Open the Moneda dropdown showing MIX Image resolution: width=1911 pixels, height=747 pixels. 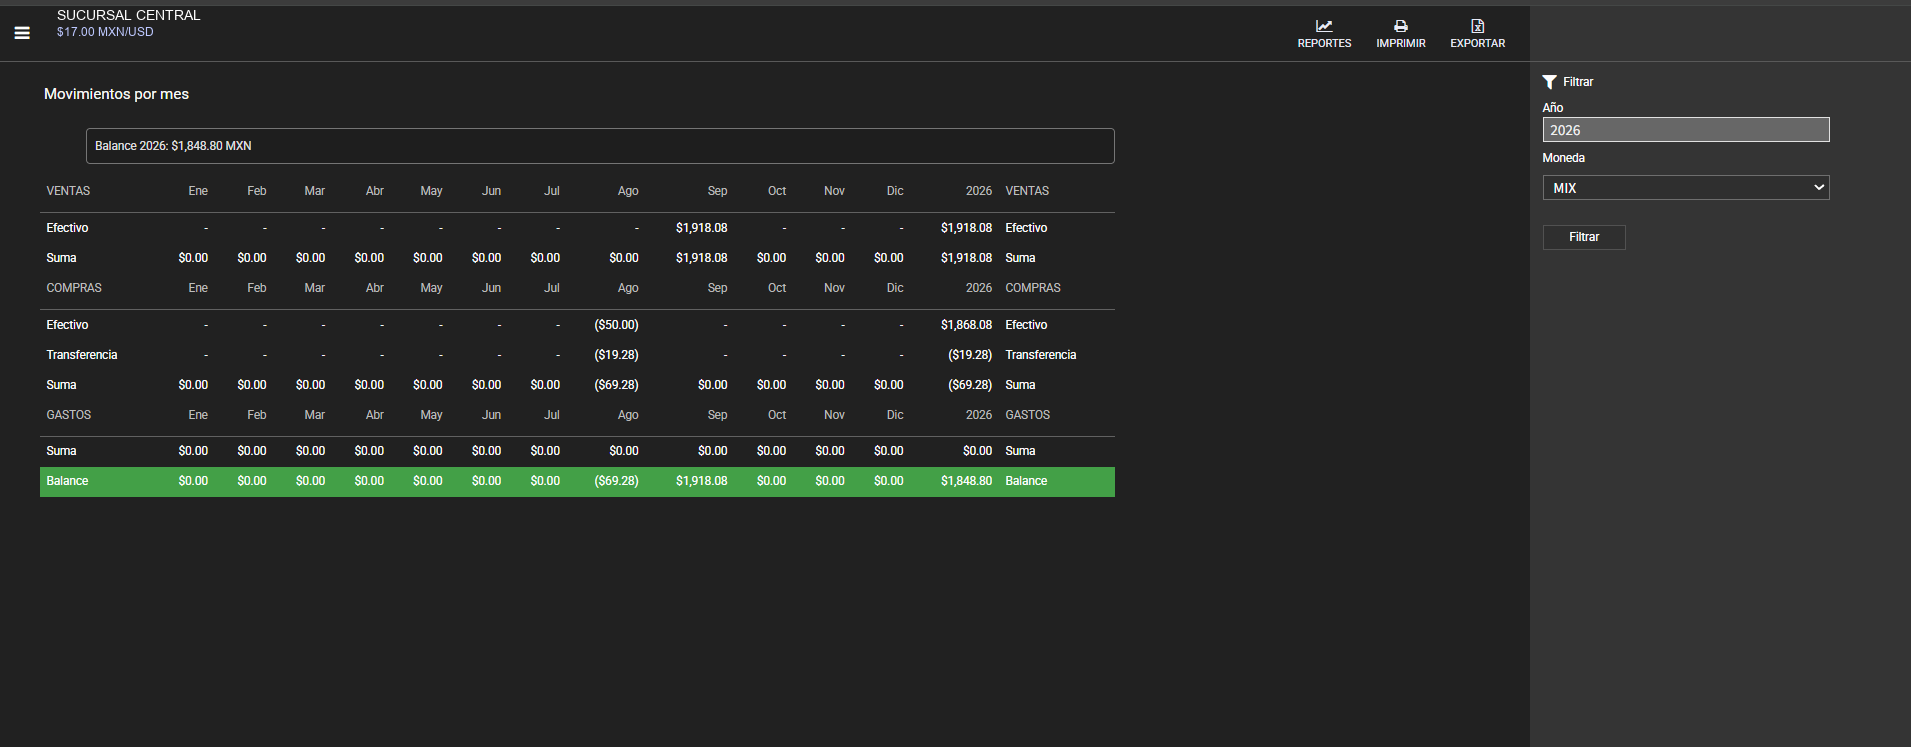click(x=1686, y=188)
